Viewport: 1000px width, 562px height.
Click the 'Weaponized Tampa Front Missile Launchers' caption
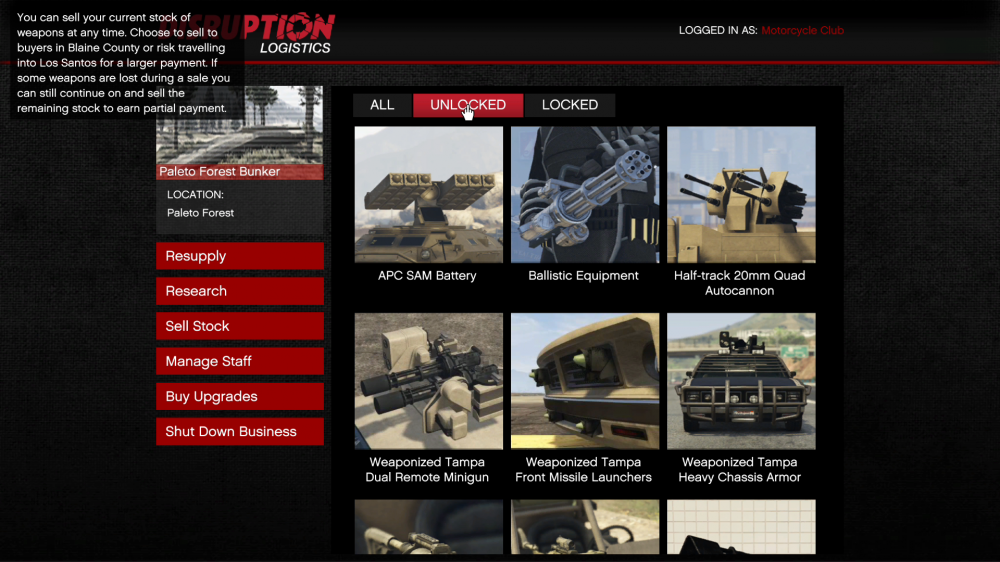coord(584,470)
